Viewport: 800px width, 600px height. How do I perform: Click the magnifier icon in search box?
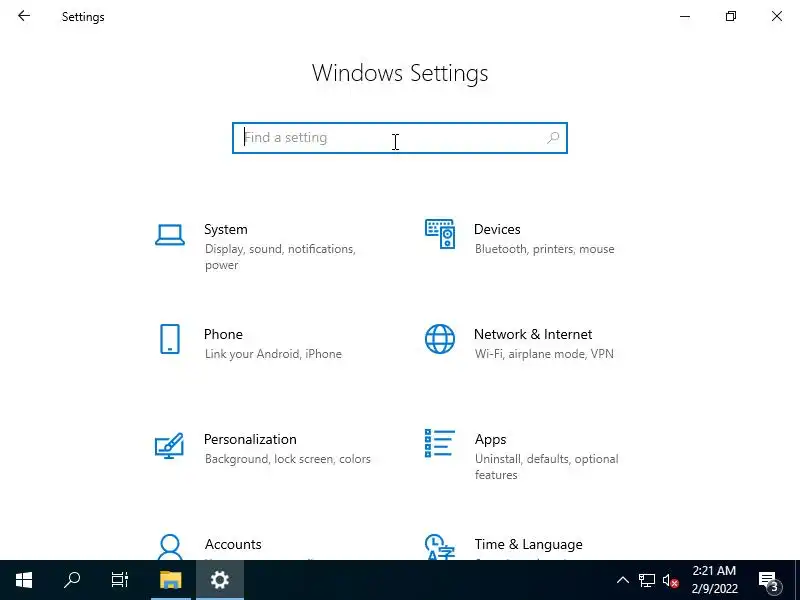(553, 138)
